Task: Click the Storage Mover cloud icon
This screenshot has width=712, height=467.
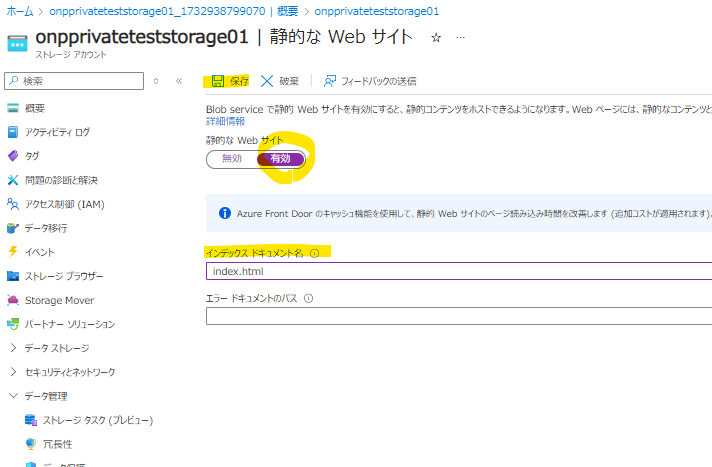Action: (13, 300)
